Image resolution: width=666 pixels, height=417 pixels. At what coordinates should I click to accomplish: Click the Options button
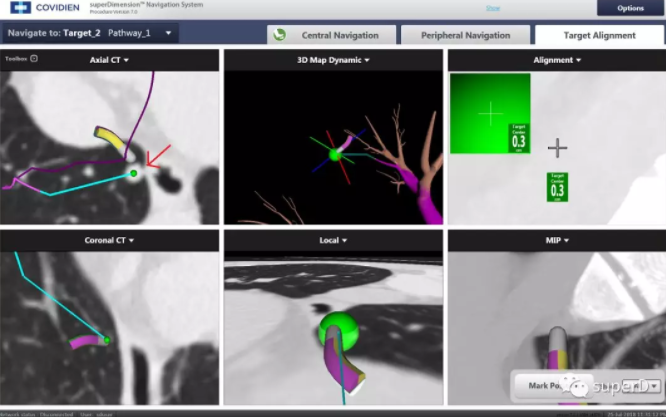(x=630, y=8)
